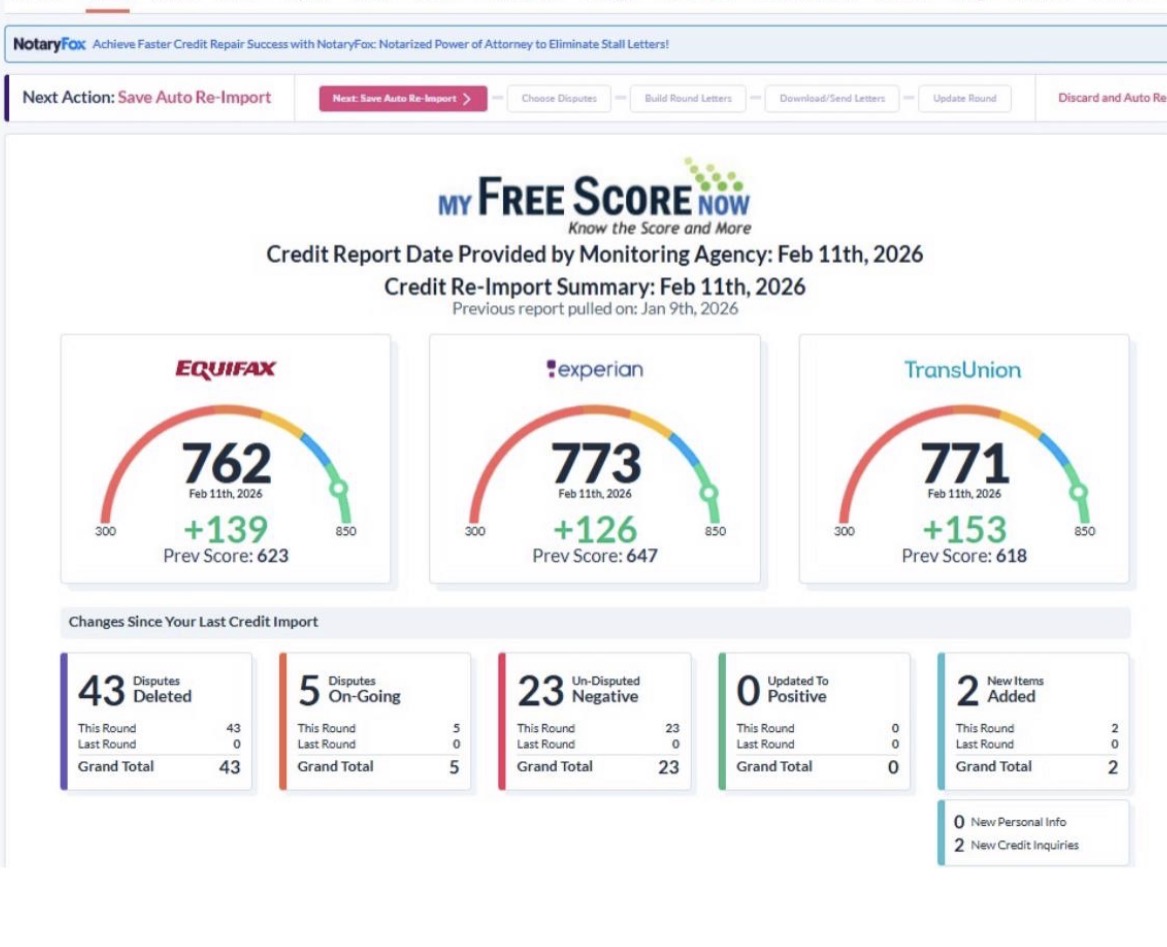The height and width of the screenshot is (947, 1167).
Task: Click Discard and Auto Re-Import link
Action: click(1112, 98)
